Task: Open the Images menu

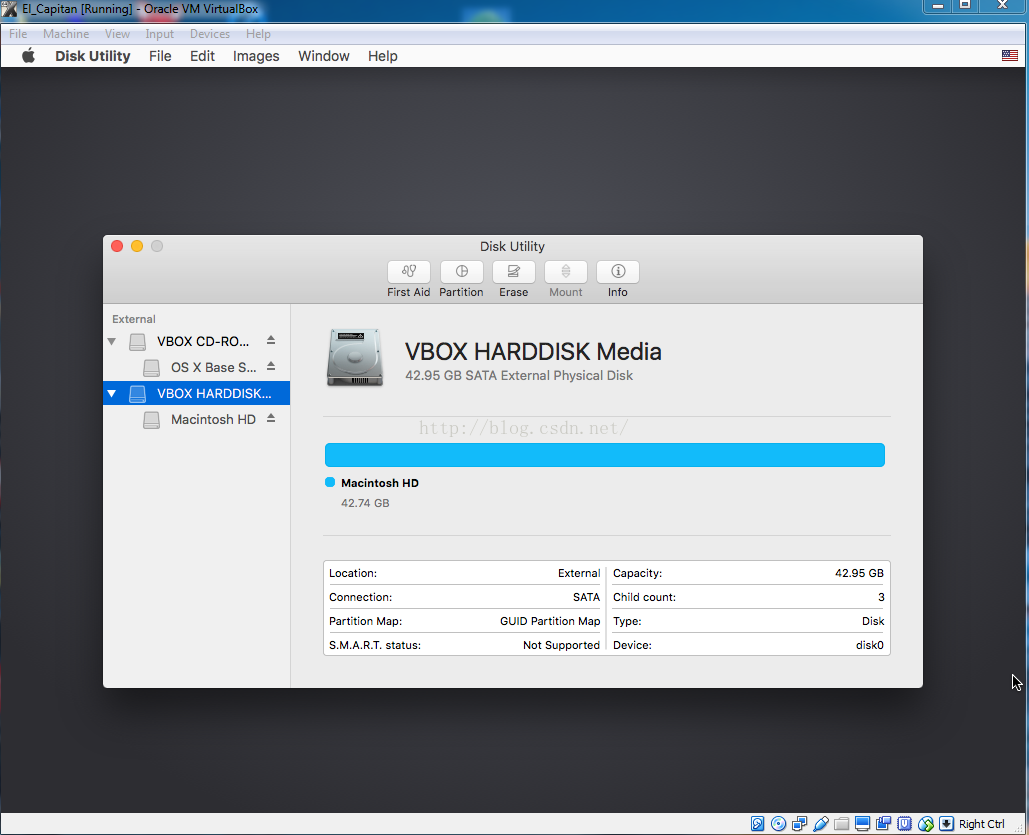Action: (x=256, y=56)
